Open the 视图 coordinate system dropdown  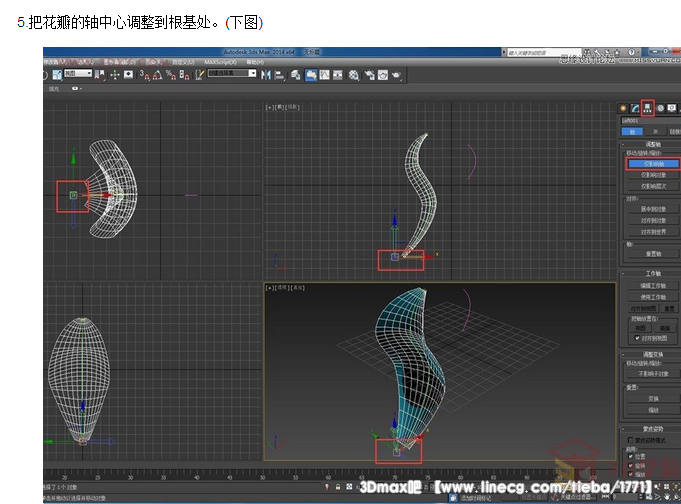pyautogui.click(x=79, y=73)
